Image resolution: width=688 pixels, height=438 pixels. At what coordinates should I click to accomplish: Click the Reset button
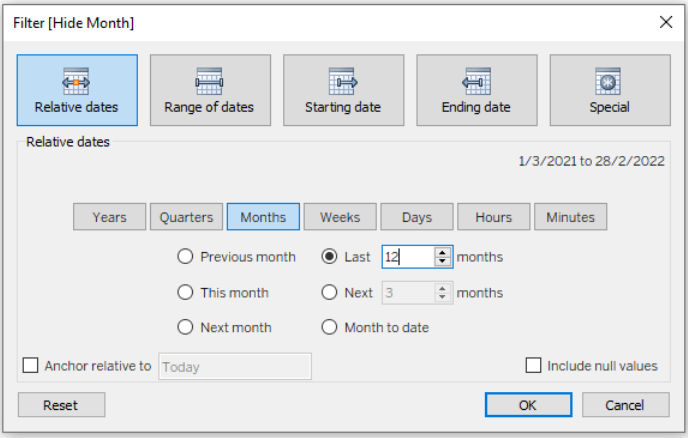tap(61, 405)
